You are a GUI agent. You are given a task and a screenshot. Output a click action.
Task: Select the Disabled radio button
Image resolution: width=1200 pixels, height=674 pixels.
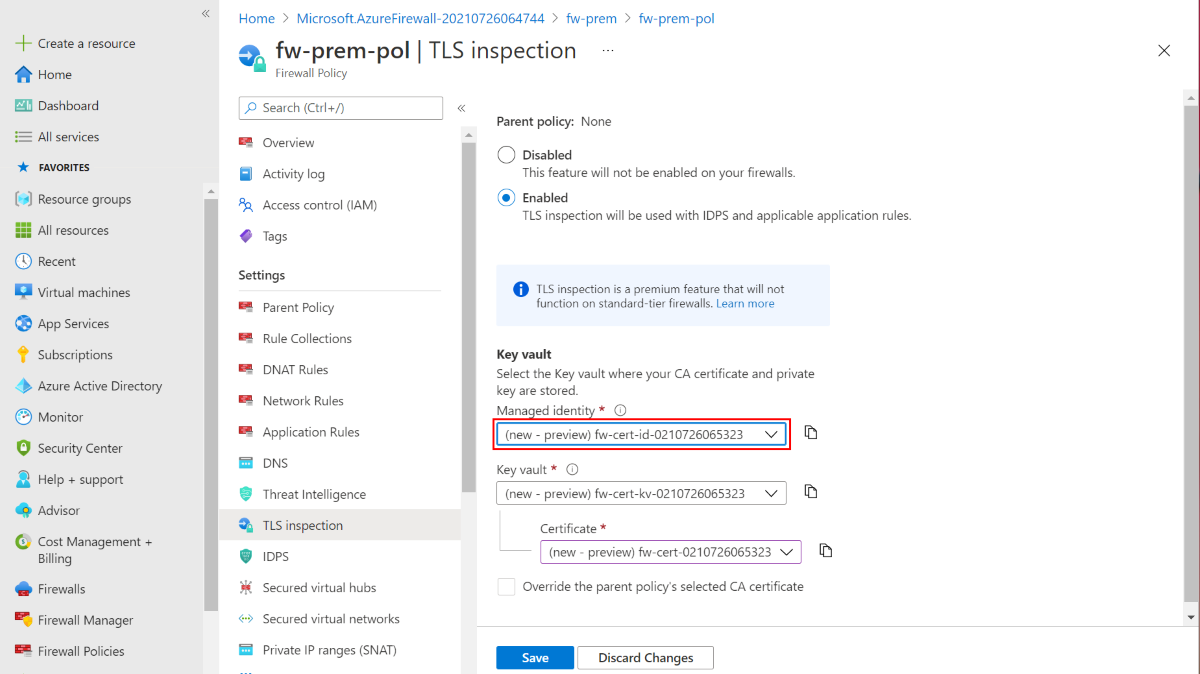click(507, 155)
